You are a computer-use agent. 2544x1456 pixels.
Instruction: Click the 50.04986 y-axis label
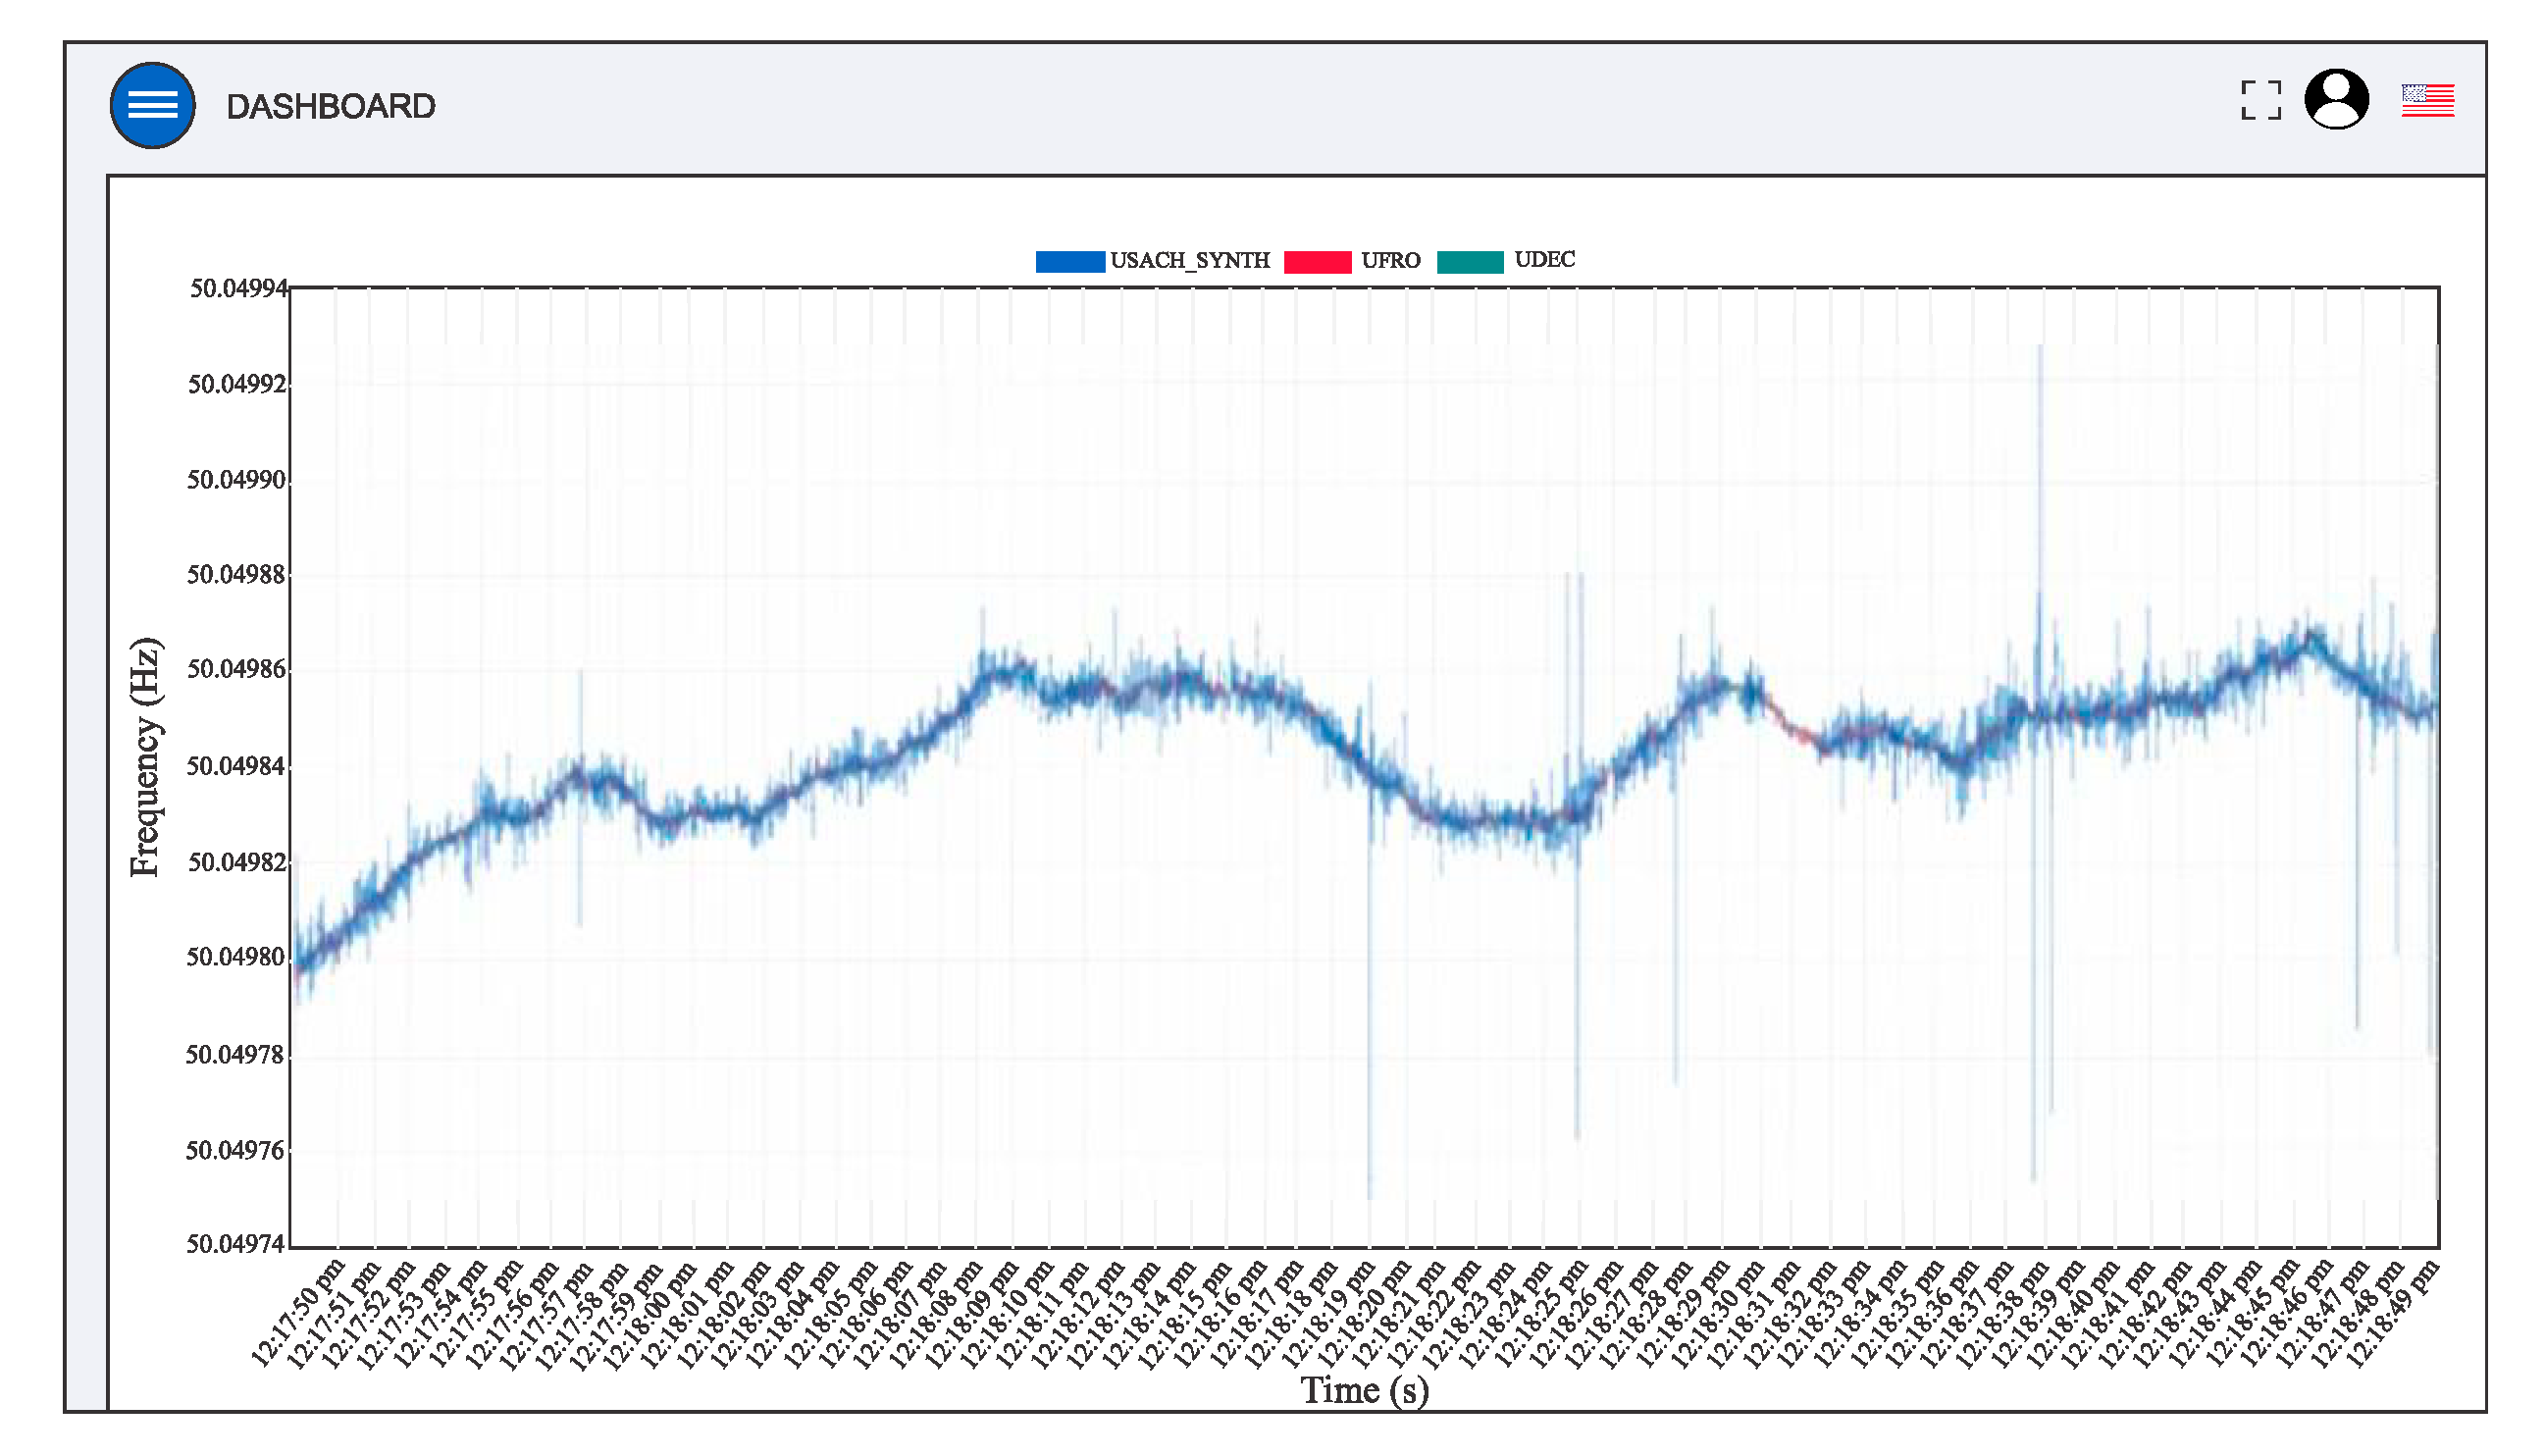[236, 668]
